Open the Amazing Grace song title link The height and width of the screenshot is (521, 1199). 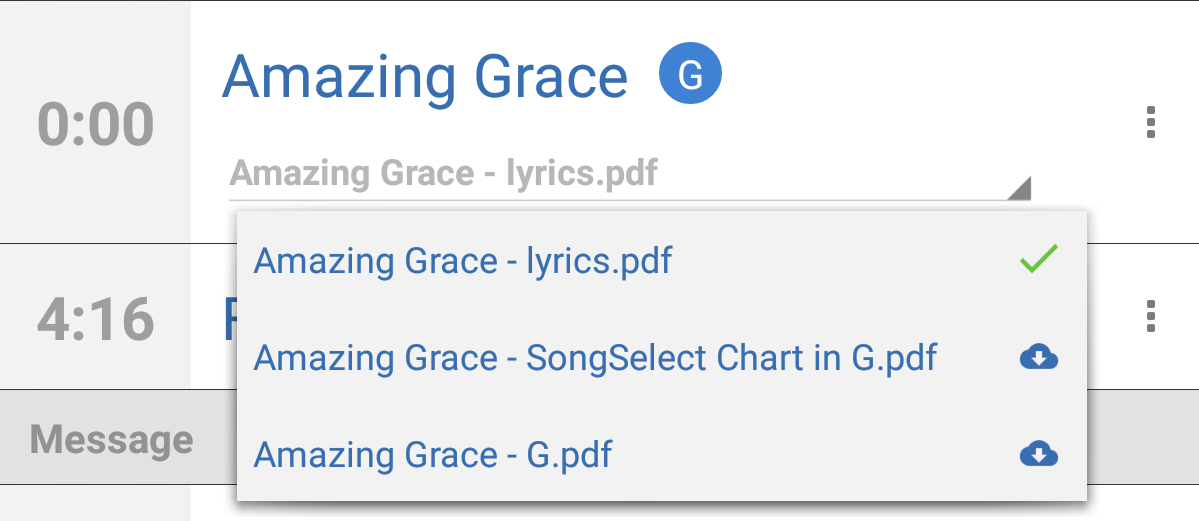[x=425, y=76]
